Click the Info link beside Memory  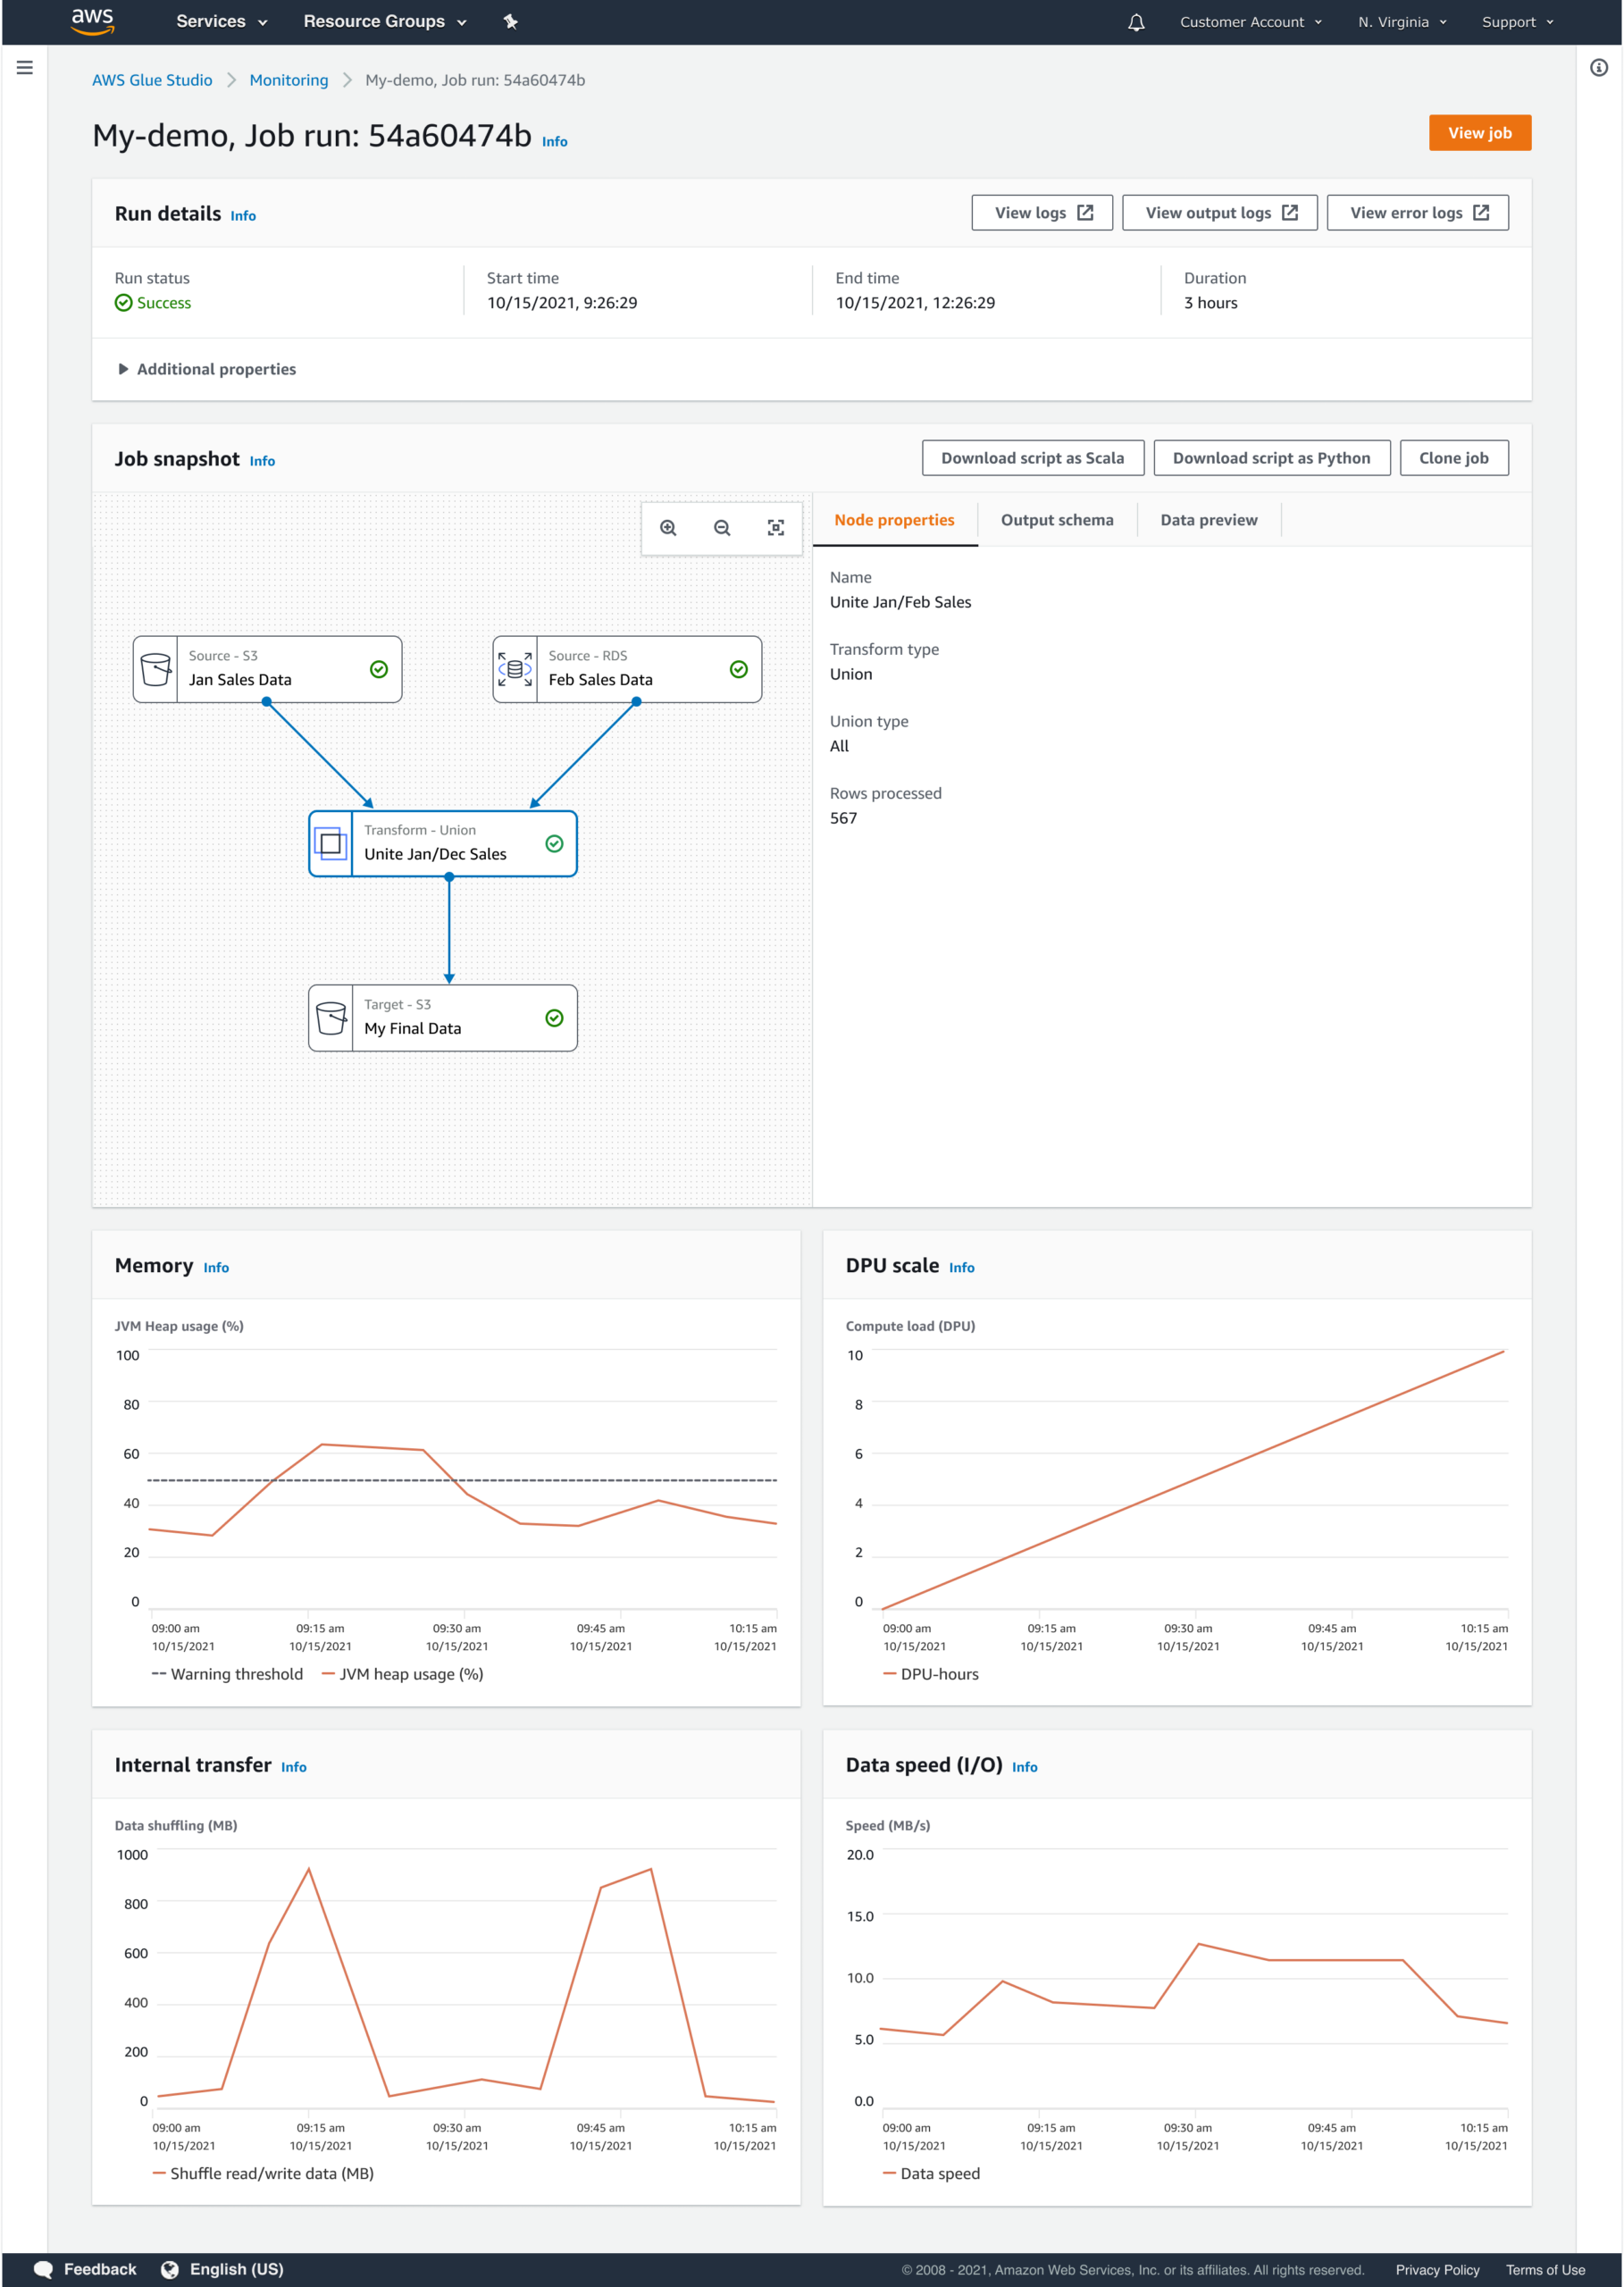pyautogui.click(x=216, y=1268)
